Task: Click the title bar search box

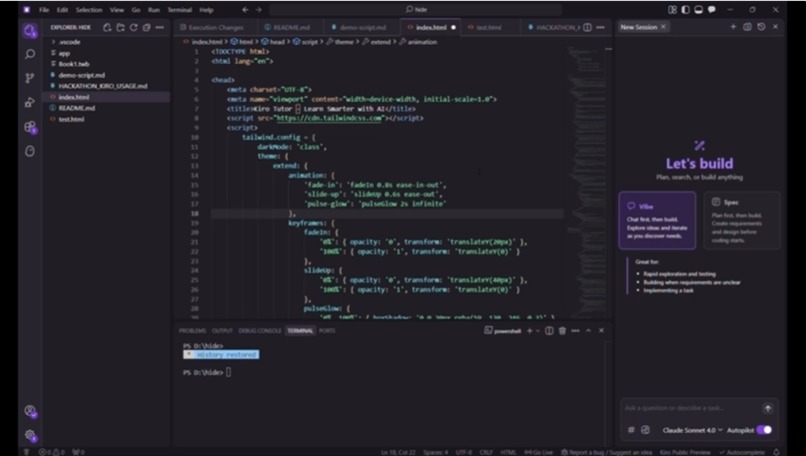Action: coord(415,10)
